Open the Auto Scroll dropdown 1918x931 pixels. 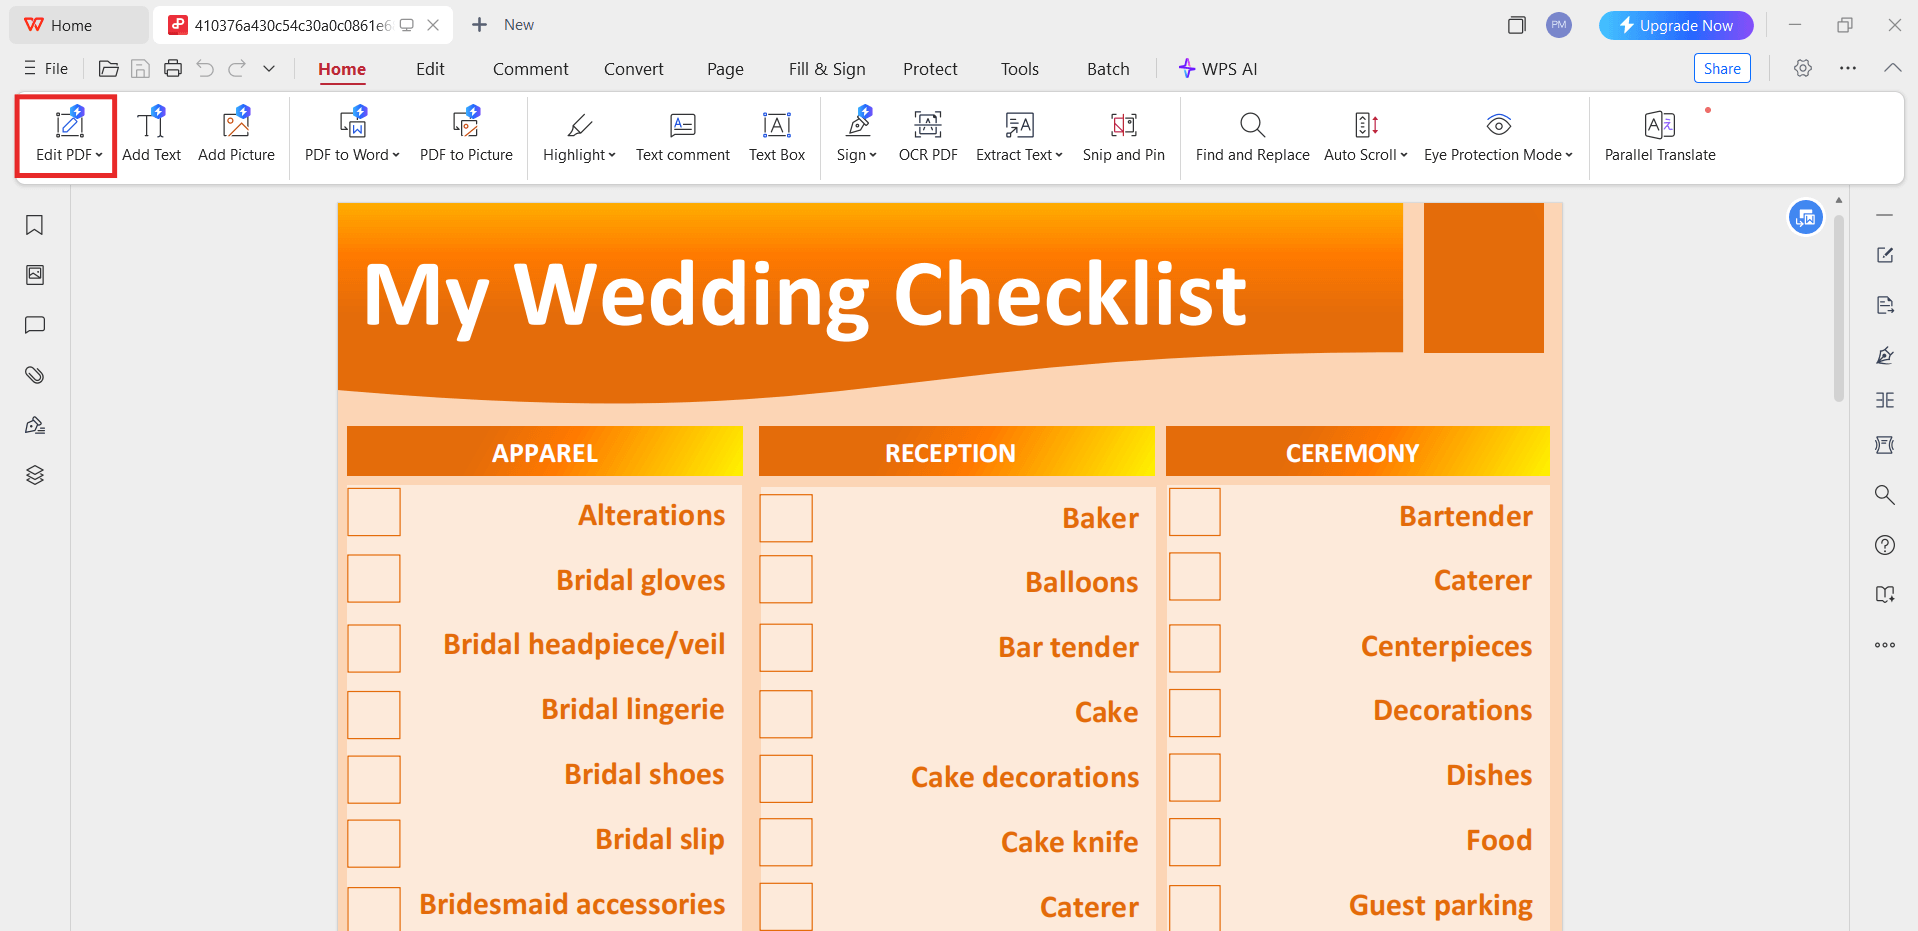click(x=1404, y=155)
